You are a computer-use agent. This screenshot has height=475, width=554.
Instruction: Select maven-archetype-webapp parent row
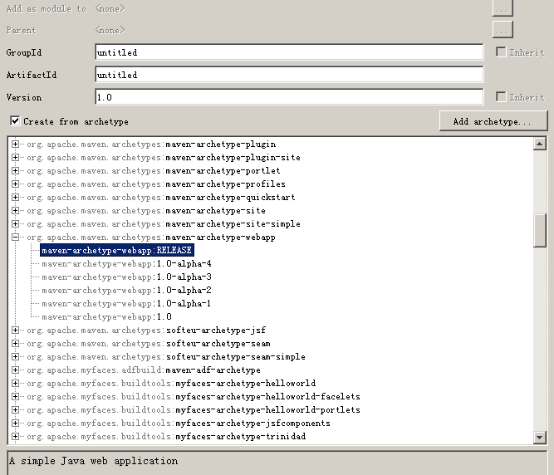pyautogui.click(x=151, y=237)
